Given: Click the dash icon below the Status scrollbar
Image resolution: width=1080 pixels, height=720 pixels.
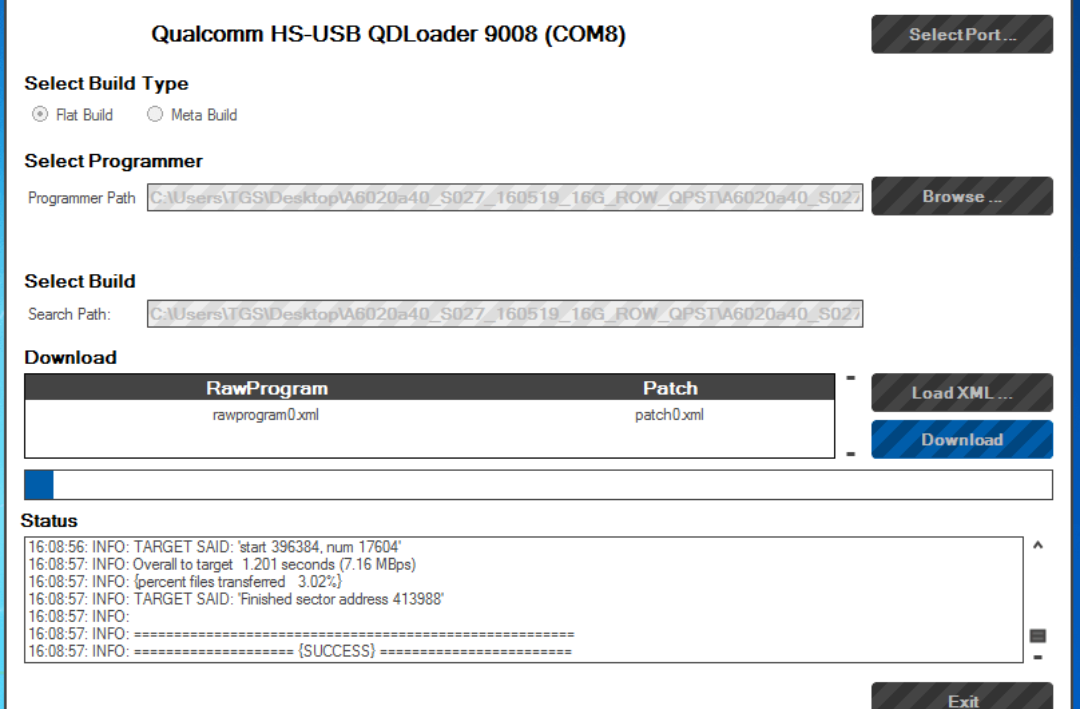Looking at the screenshot, I should (x=1037, y=657).
